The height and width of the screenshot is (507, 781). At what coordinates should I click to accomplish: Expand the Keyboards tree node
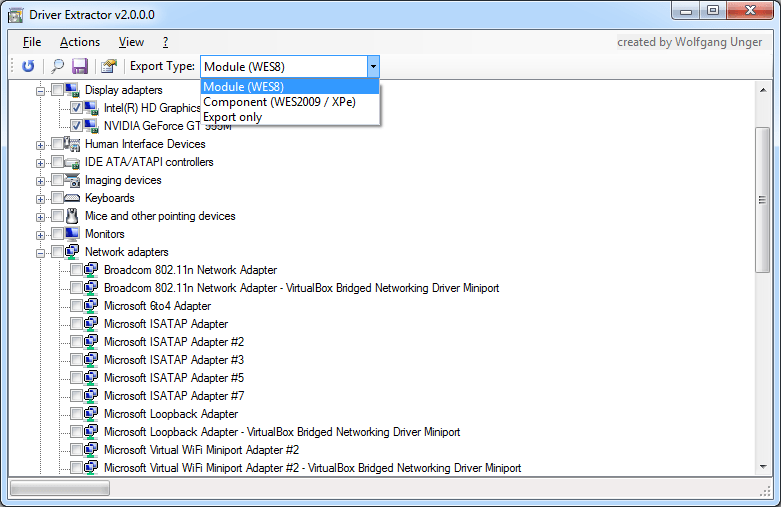tap(40, 199)
